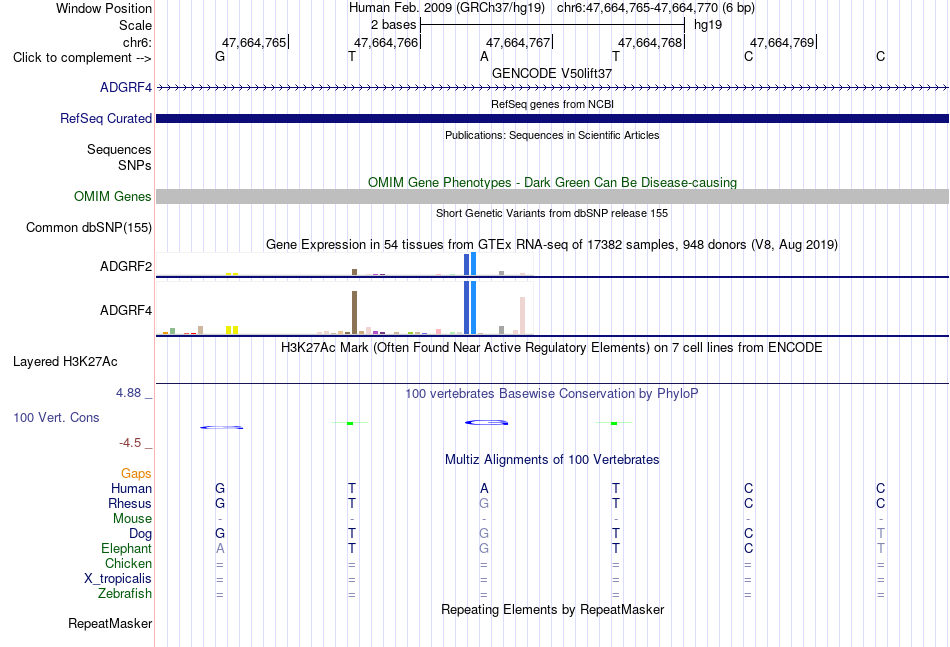Click the Publications Sequences in Scientific Articles title
Screen dimensions: 950x647
552,135
